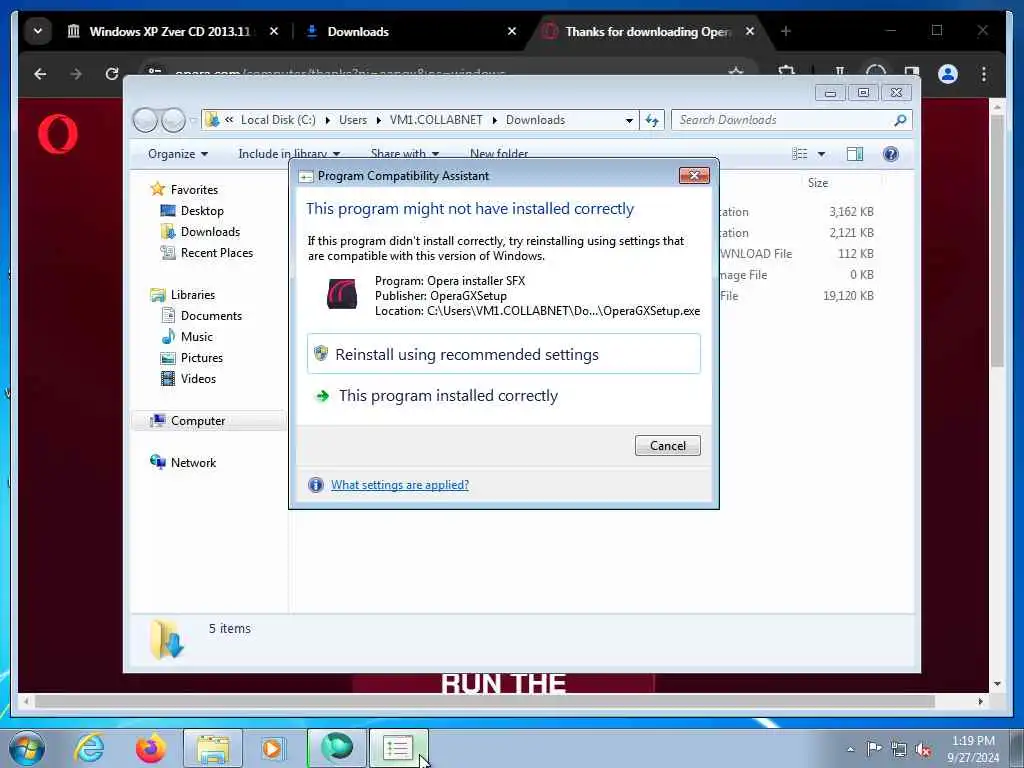This screenshot has height=768, width=1024.
Task: Click Reinstall using recommended settings
Action: tap(504, 354)
